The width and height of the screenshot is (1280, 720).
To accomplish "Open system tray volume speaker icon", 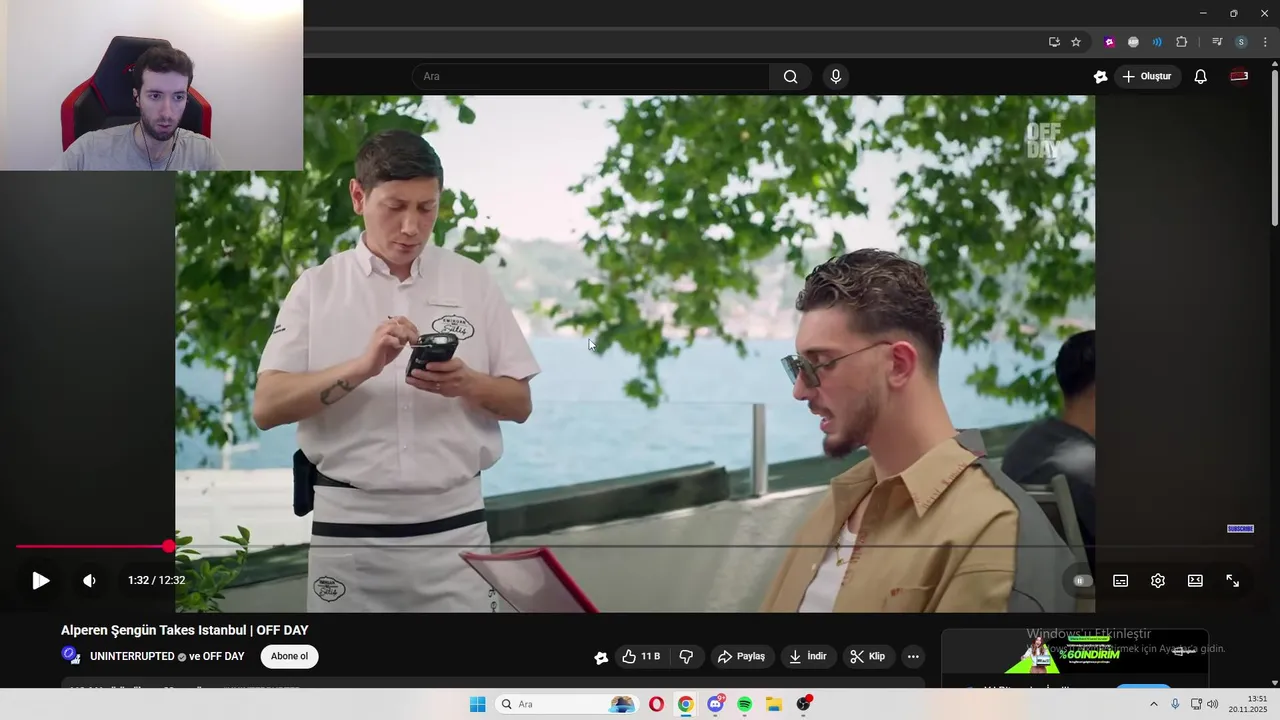I will pos(1213,704).
